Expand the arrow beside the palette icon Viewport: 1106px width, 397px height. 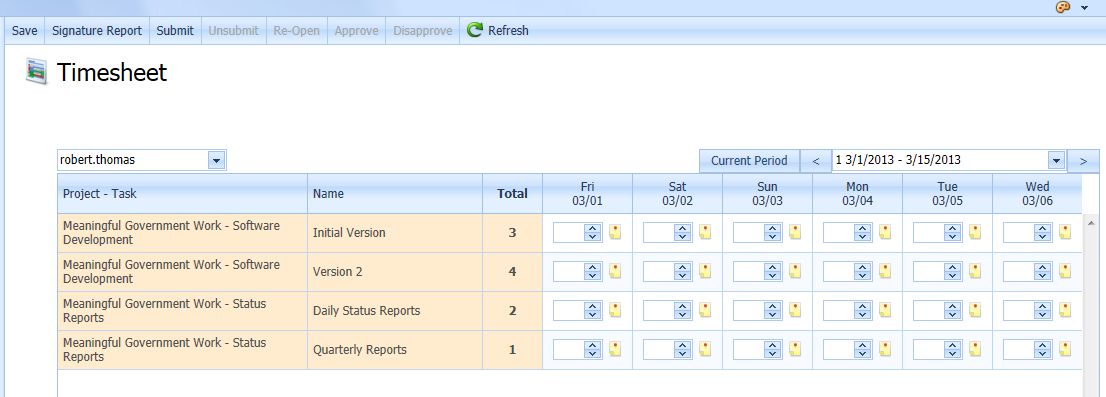coord(1084,8)
